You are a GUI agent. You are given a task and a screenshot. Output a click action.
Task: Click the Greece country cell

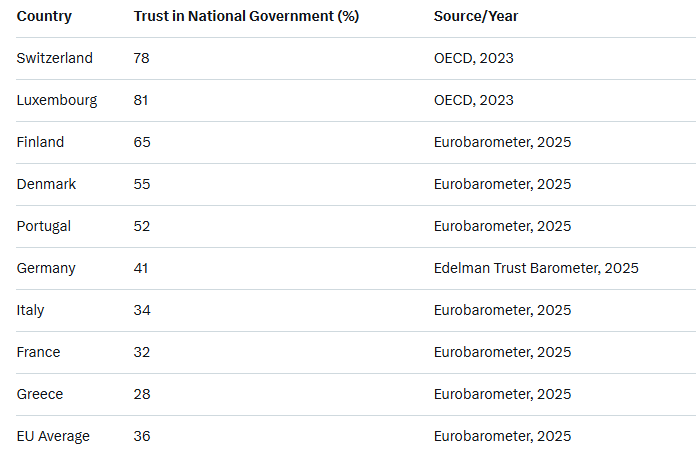click(40, 394)
